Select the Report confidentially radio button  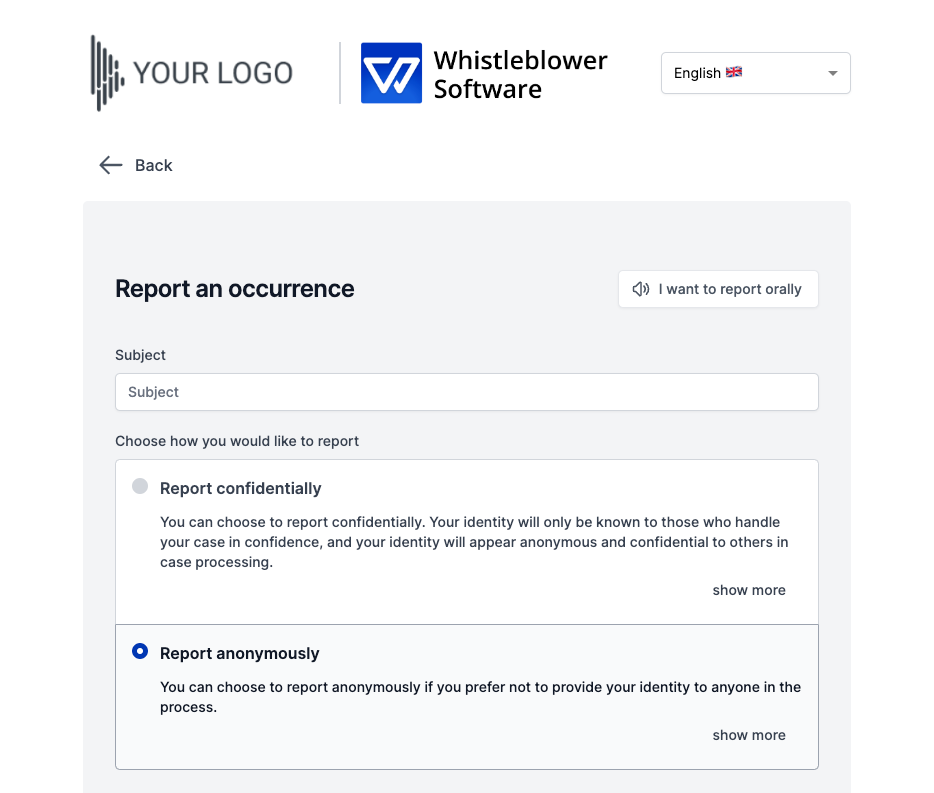click(140, 486)
